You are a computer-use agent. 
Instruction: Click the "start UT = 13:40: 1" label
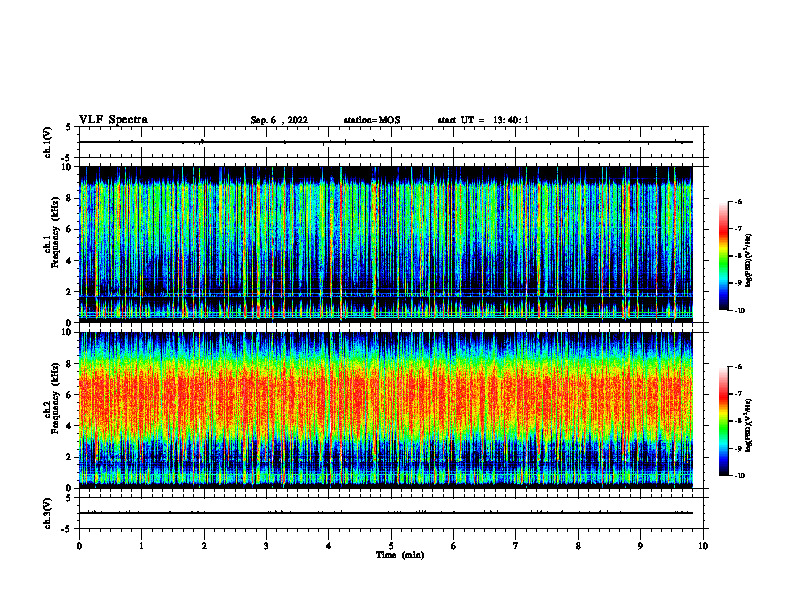click(483, 120)
